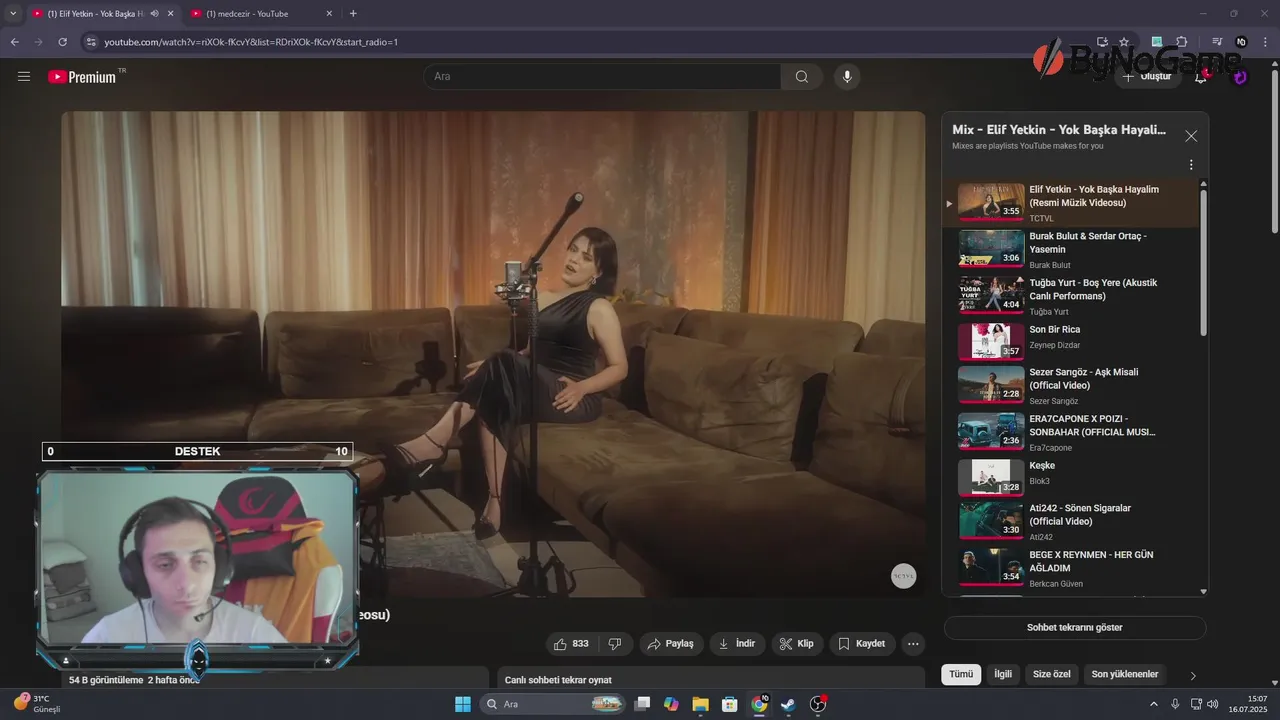Go to the YouTube Premium home logo

click(82, 76)
